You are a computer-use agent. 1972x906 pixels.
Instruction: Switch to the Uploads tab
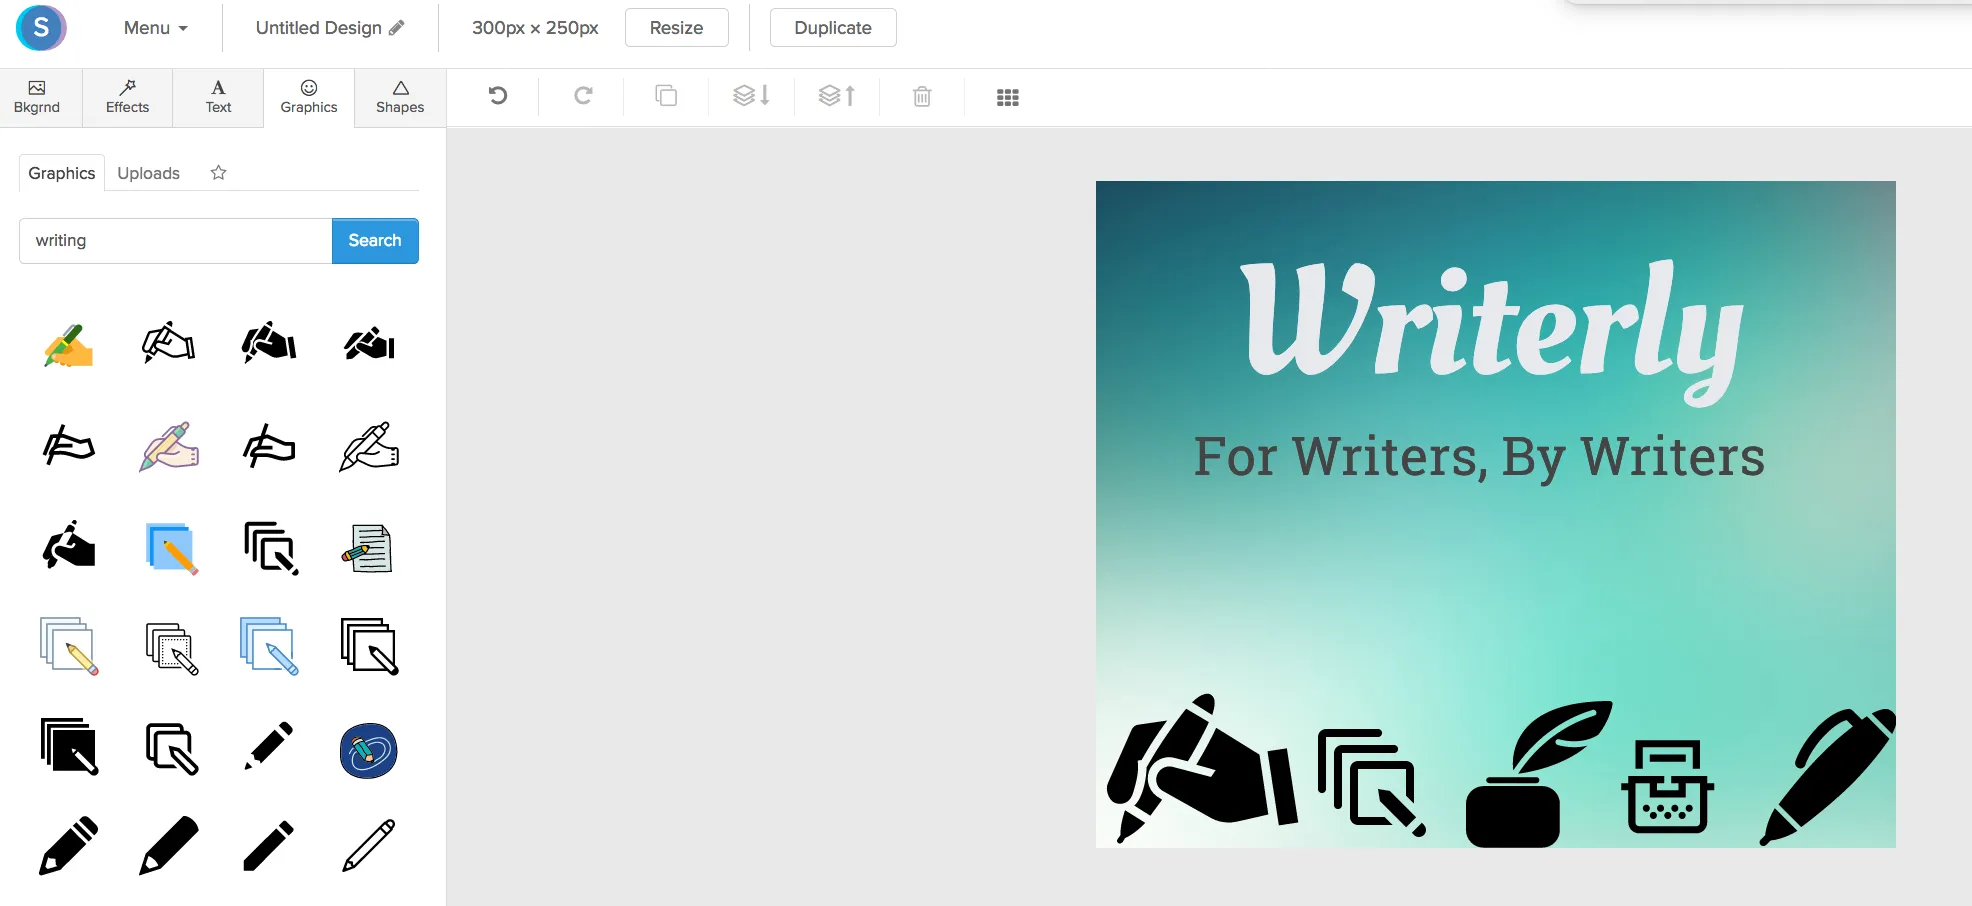click(x=148, y=173)
